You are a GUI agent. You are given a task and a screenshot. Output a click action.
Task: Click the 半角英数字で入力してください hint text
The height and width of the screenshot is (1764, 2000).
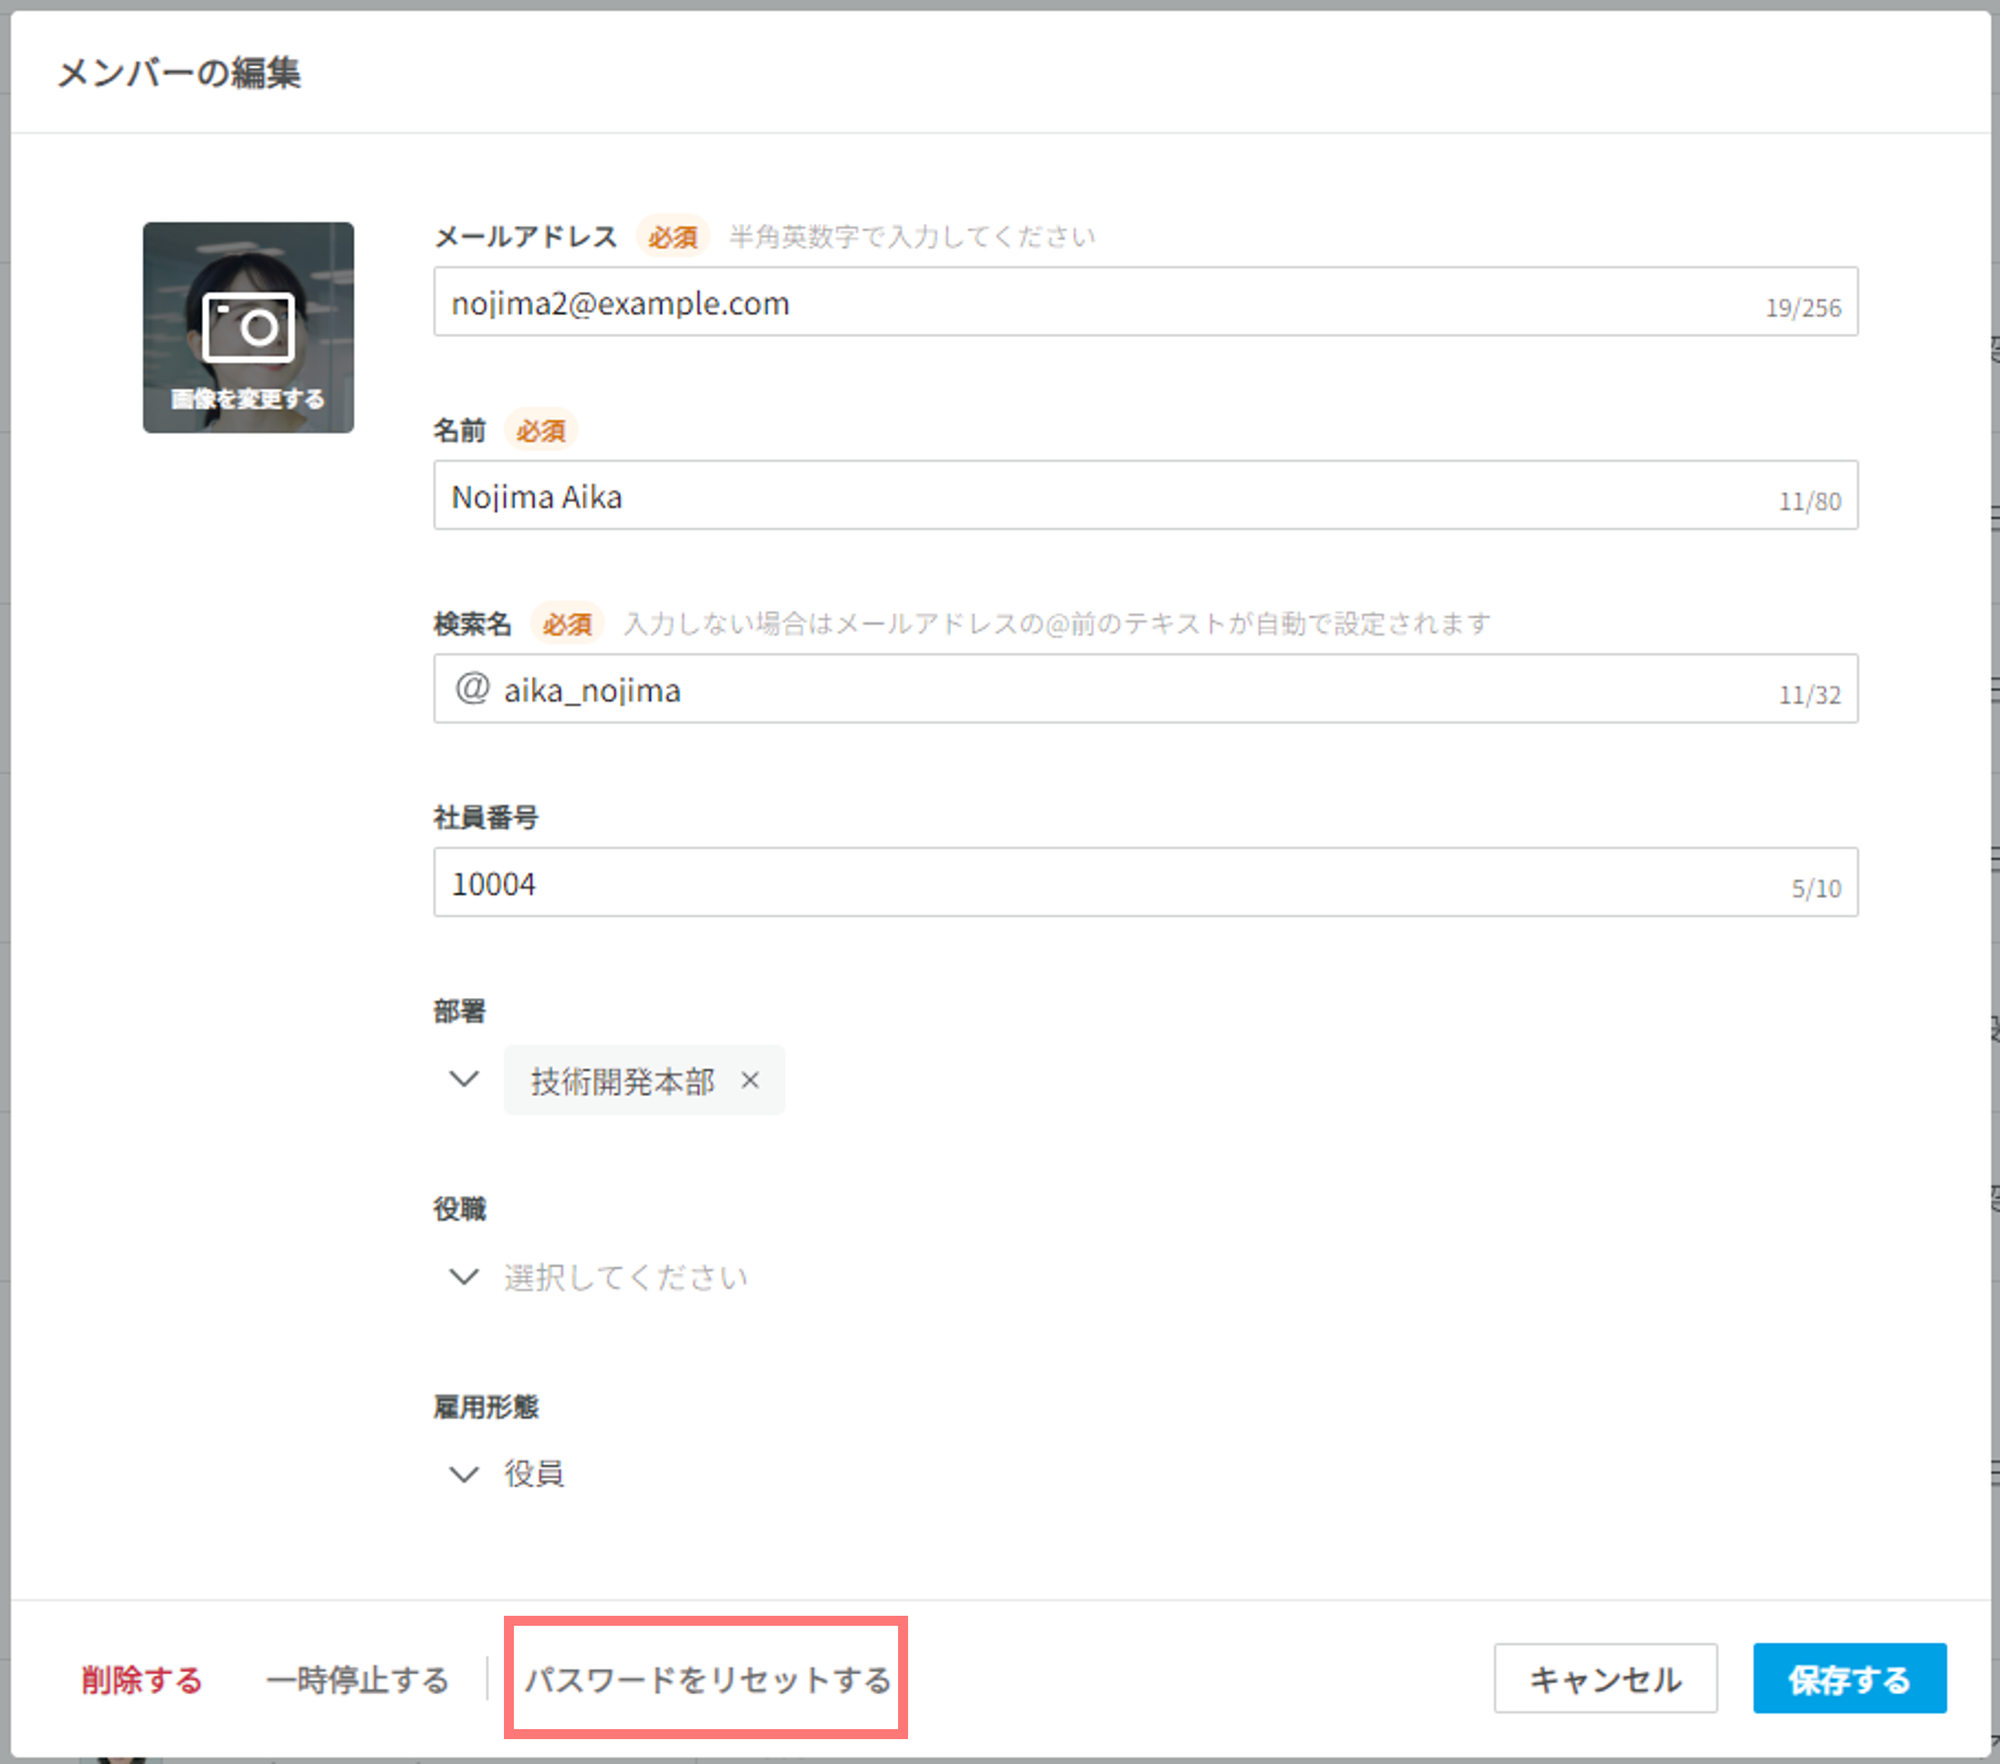pos(912,237)
